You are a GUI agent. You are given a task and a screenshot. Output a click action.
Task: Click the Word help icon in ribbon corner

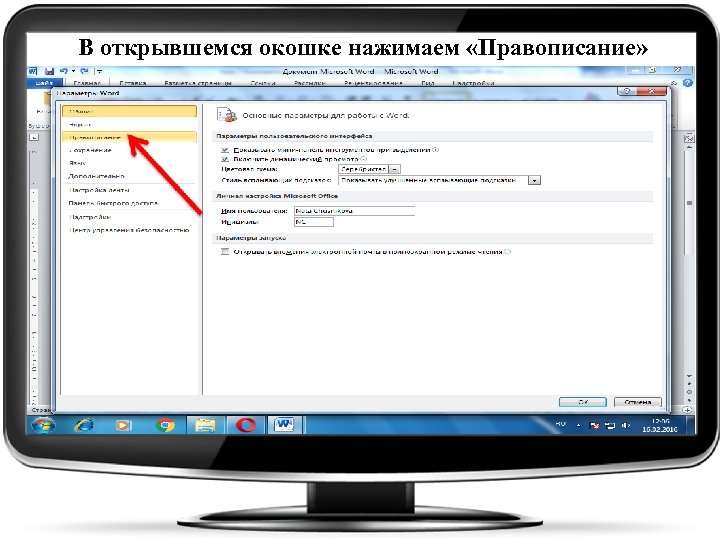click(687, 83)
